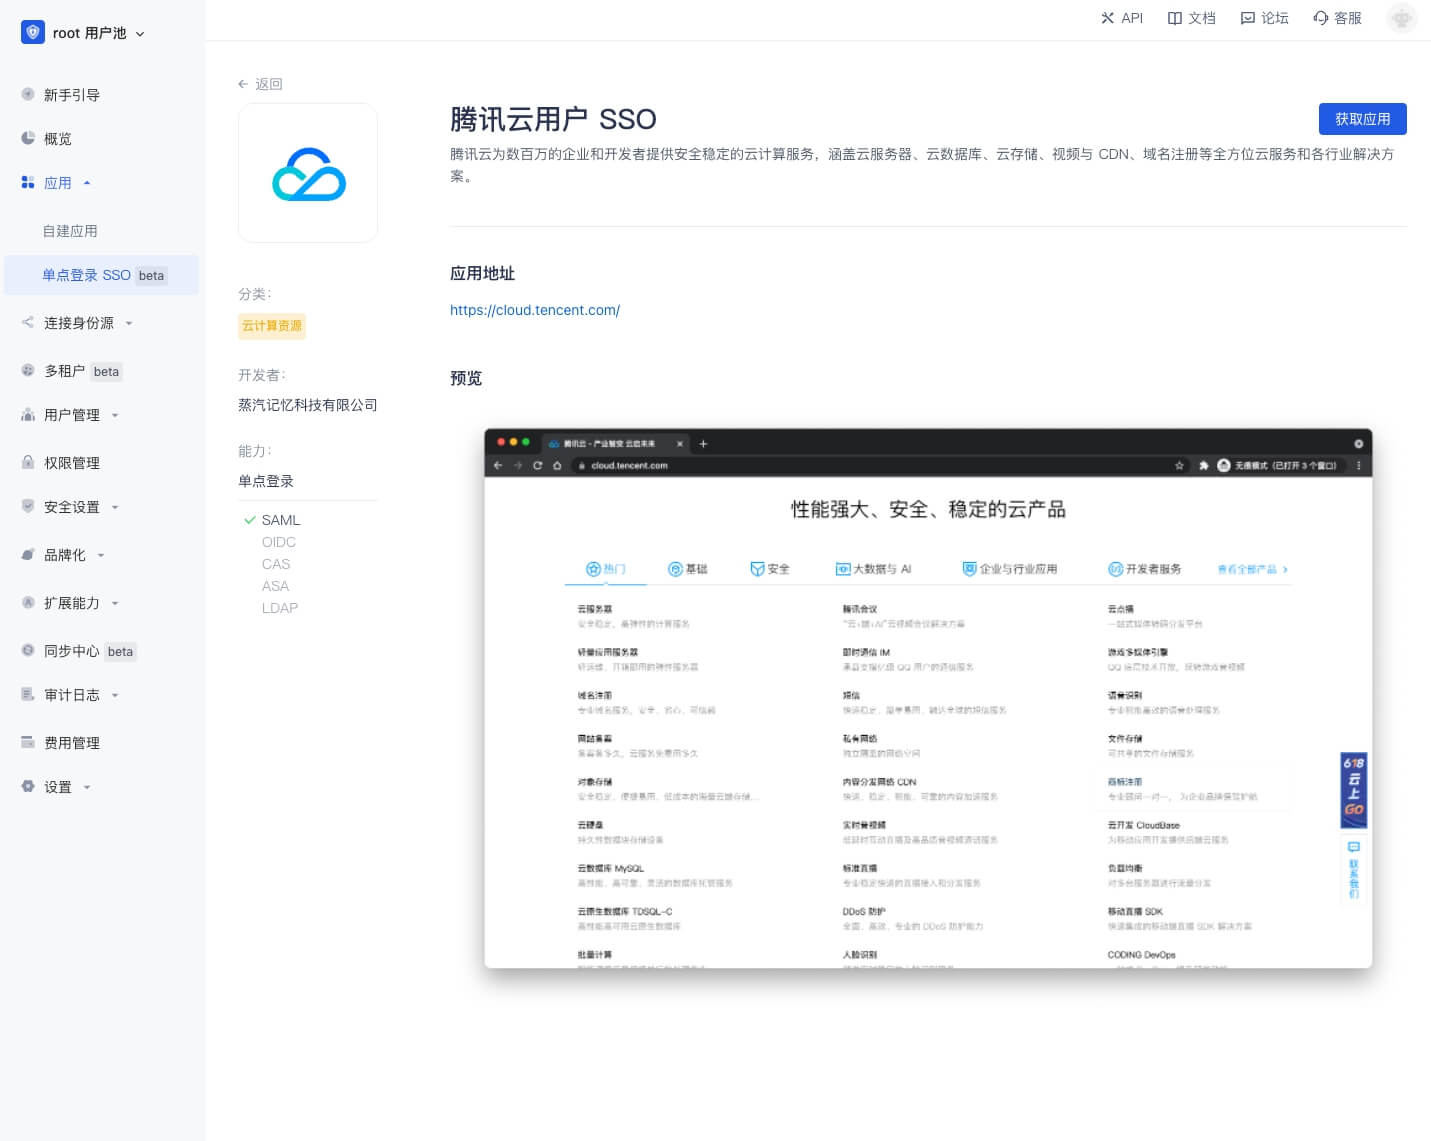The image size is (1431, 1141).
Task: Open the 品牌化 branding icon
Action: (27, 555)
